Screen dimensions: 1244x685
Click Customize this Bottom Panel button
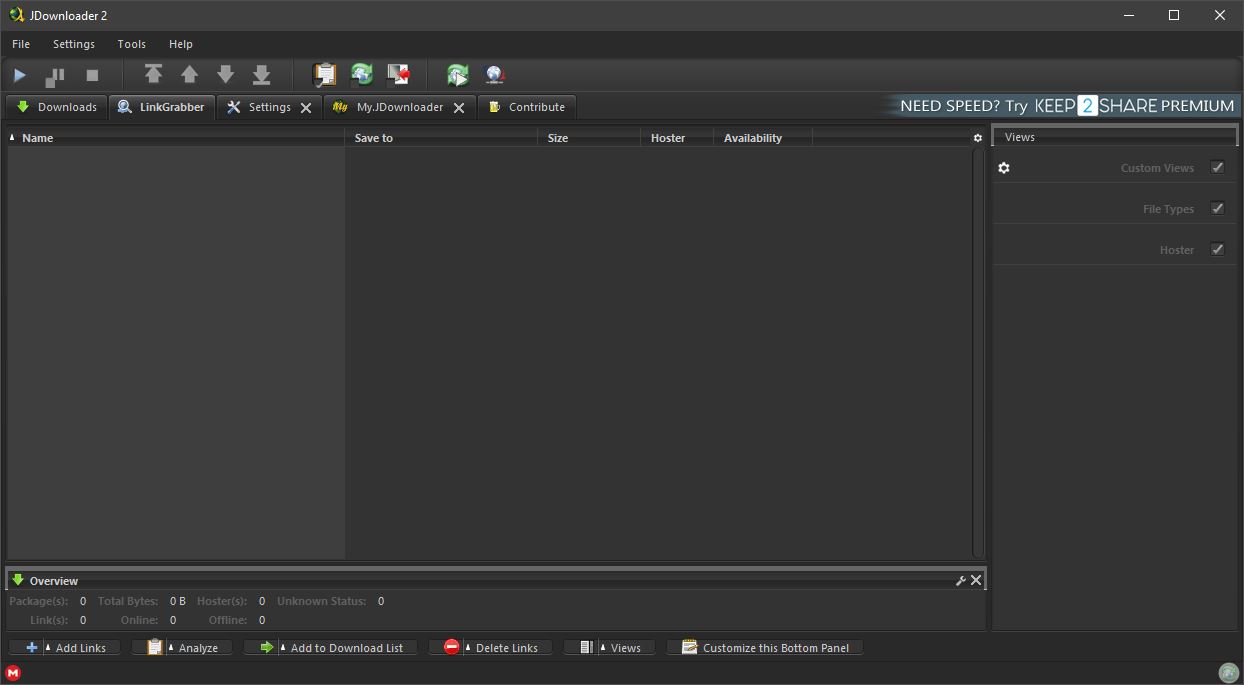coord(765,648)
